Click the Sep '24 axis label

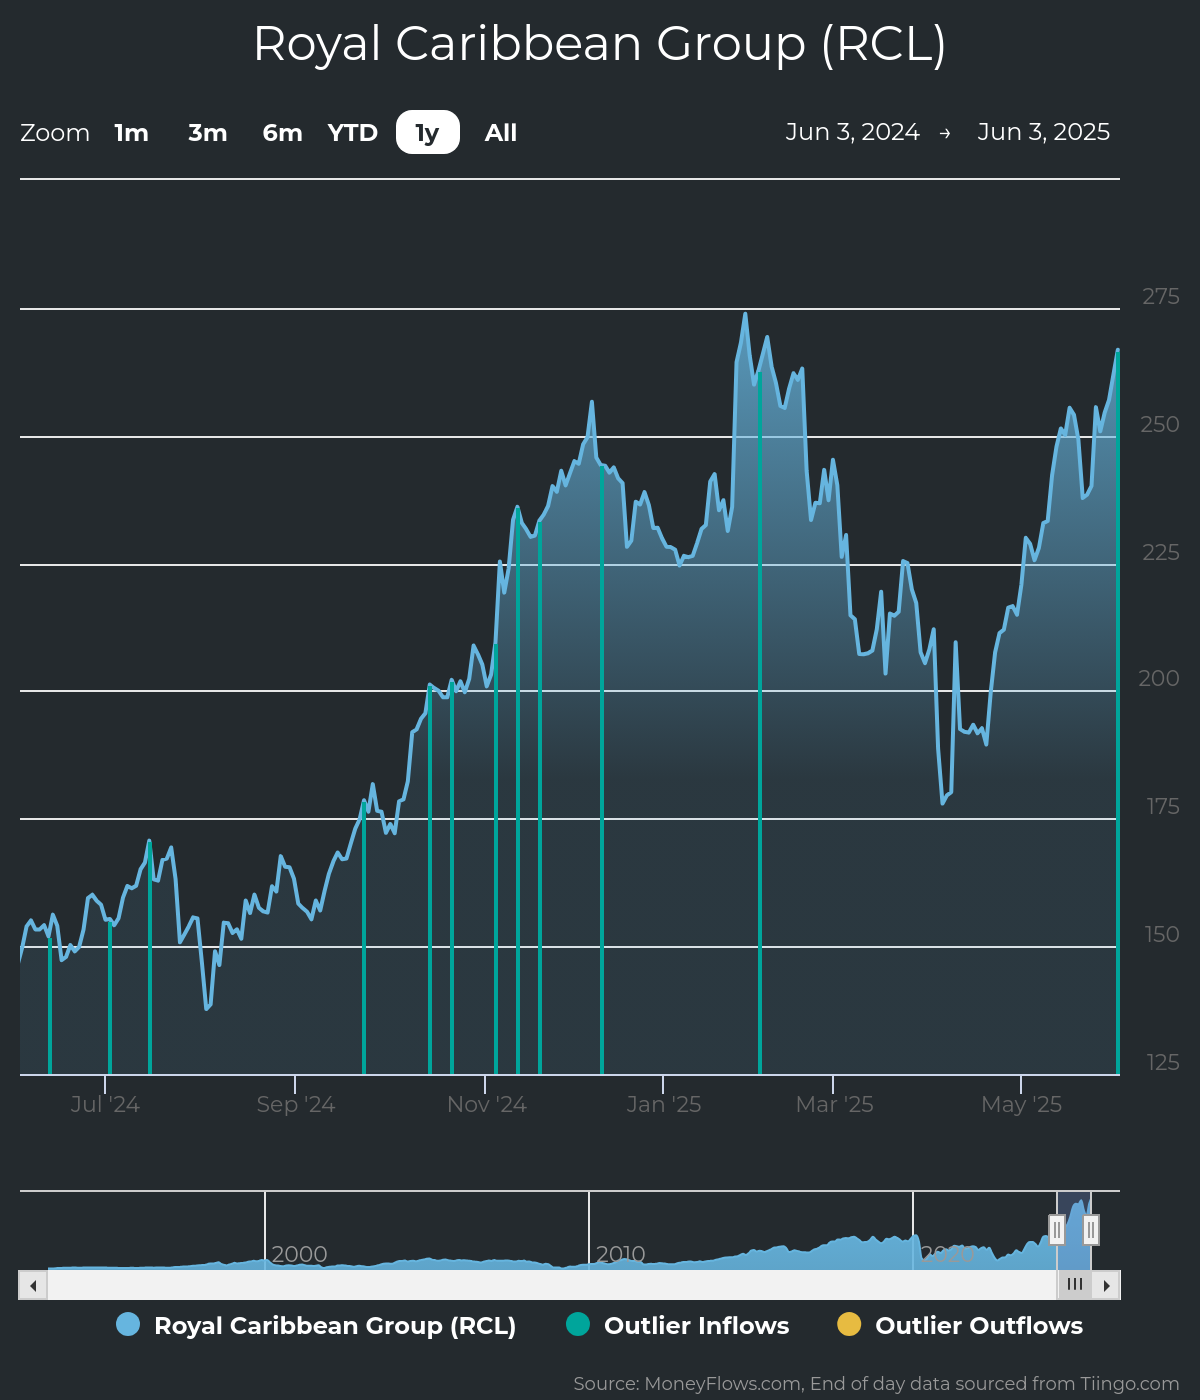point(295,1105)
